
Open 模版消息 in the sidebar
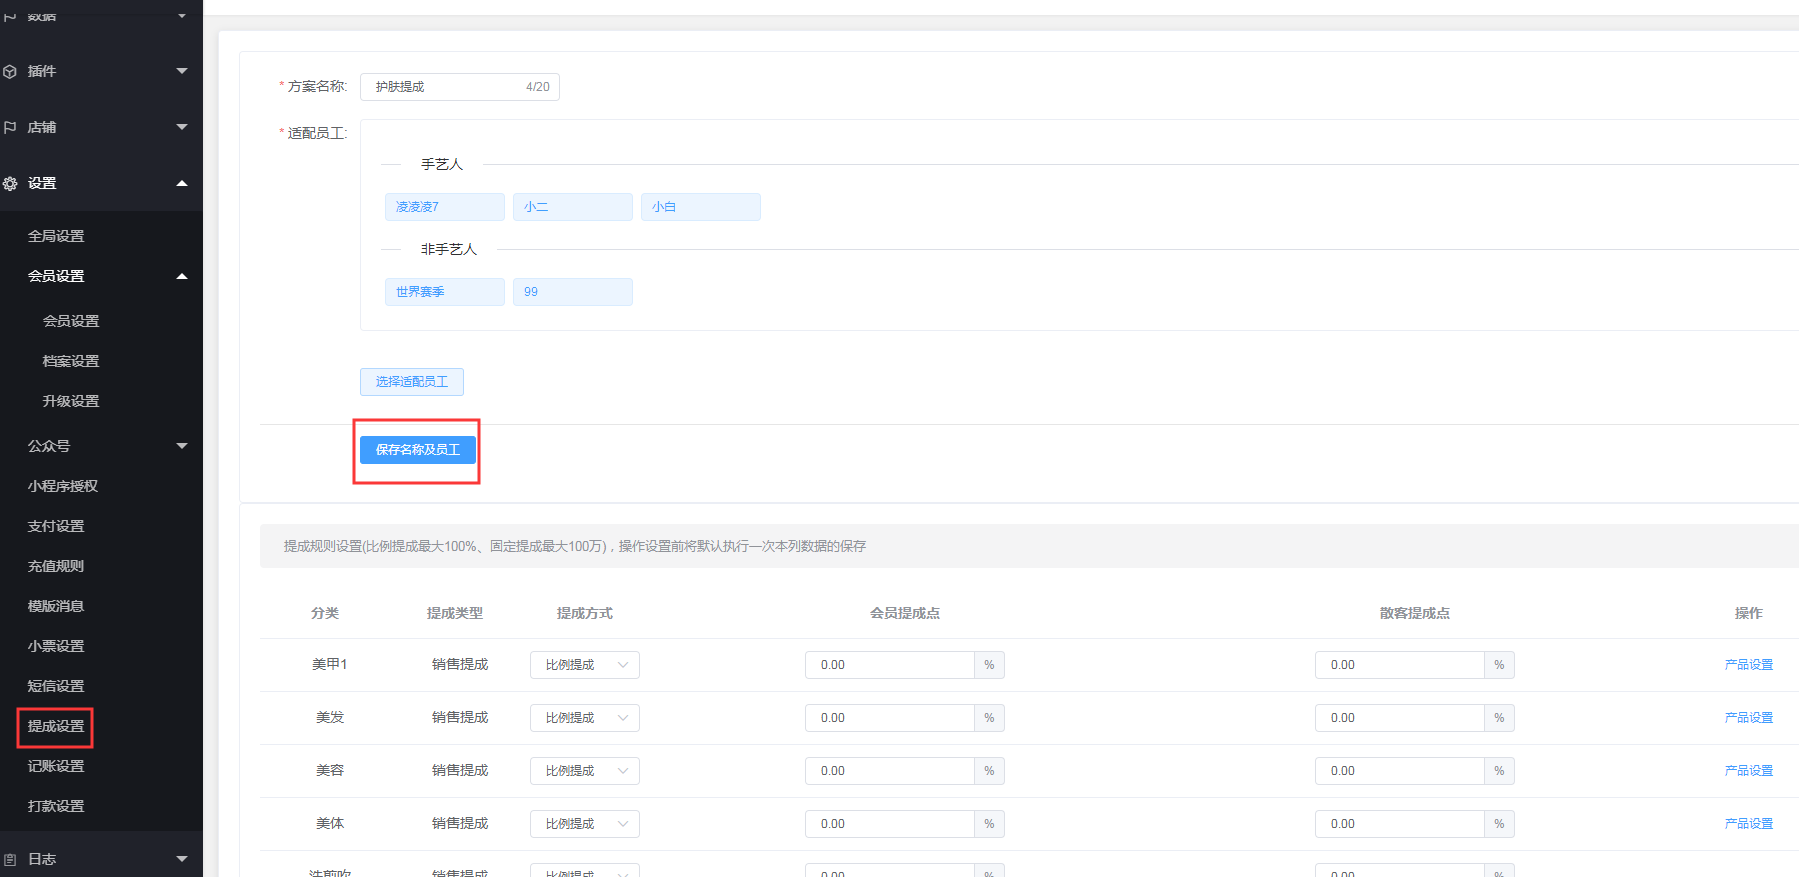tap(56, 606)
